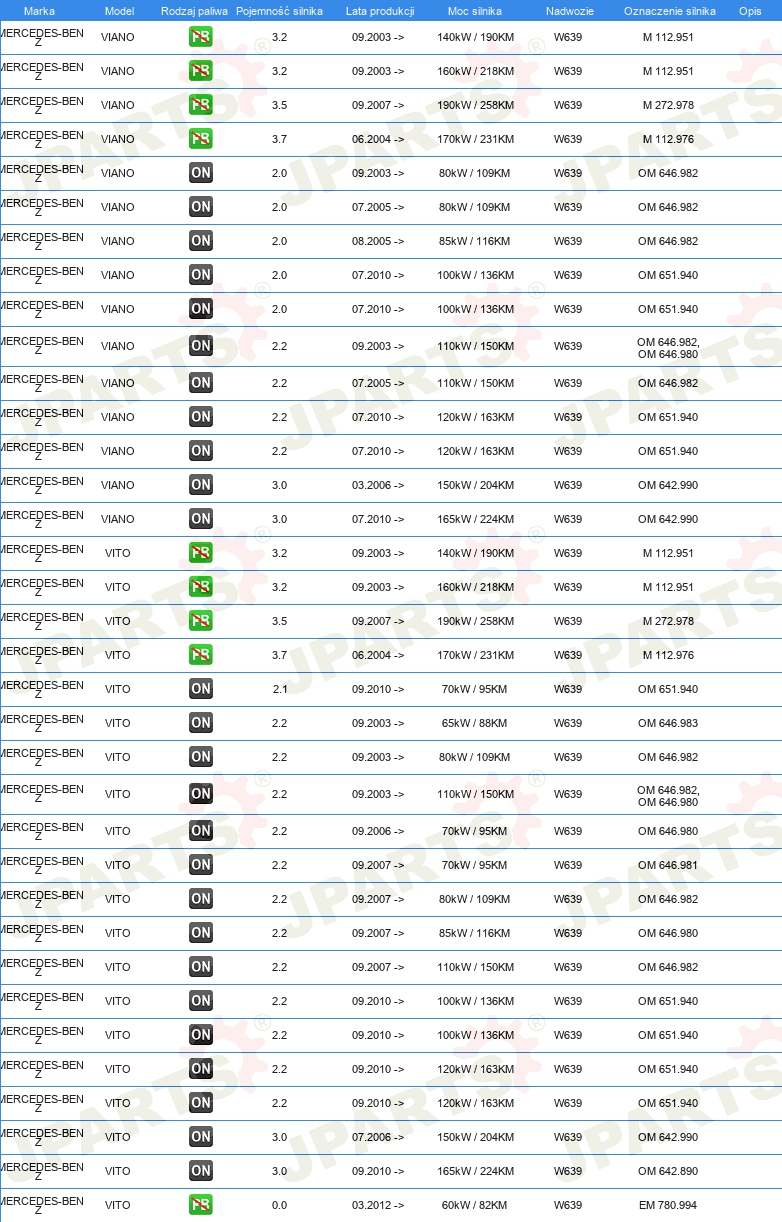782x1222 pixels.
Task: Click diesel ON icon for VIANO 2.0 07.2005
Action: pyautogui.click(x=201, y=207)
